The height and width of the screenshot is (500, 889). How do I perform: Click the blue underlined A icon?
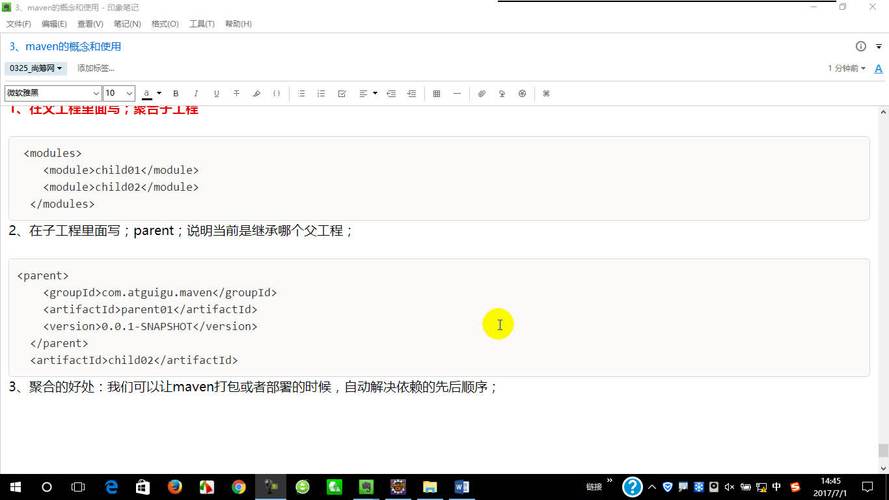click(x=878, y=69)
